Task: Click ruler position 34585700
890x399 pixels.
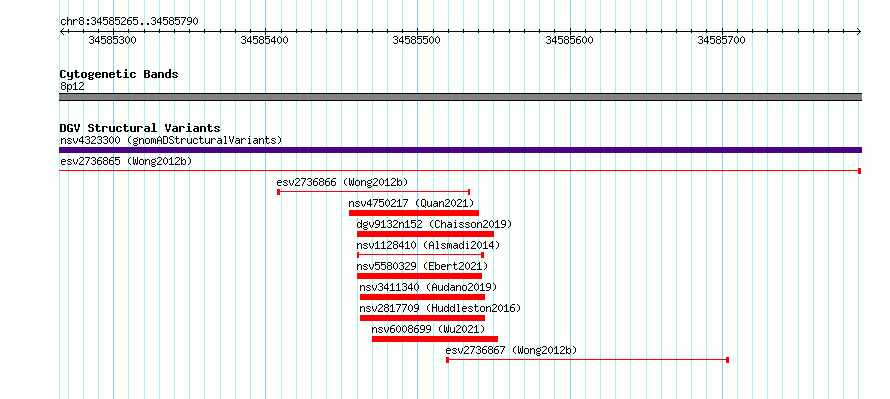Action: coord(721,40)
